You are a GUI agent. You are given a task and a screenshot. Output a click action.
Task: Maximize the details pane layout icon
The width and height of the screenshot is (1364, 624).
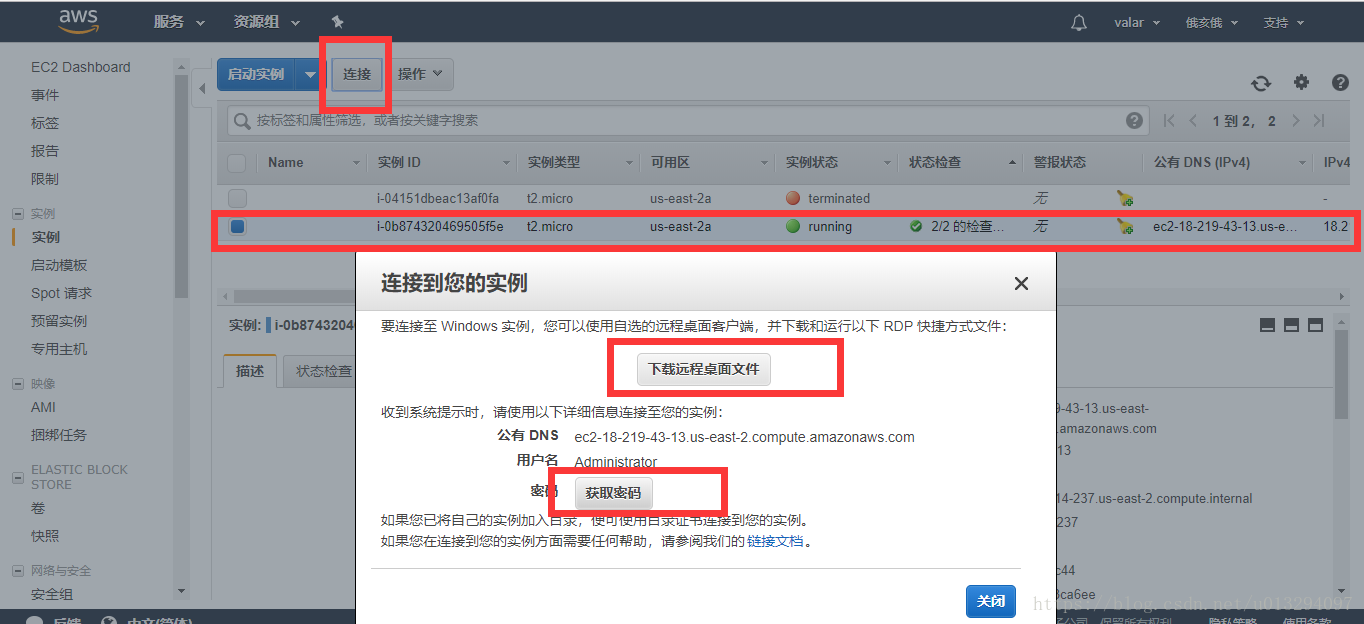point(1315,325)
